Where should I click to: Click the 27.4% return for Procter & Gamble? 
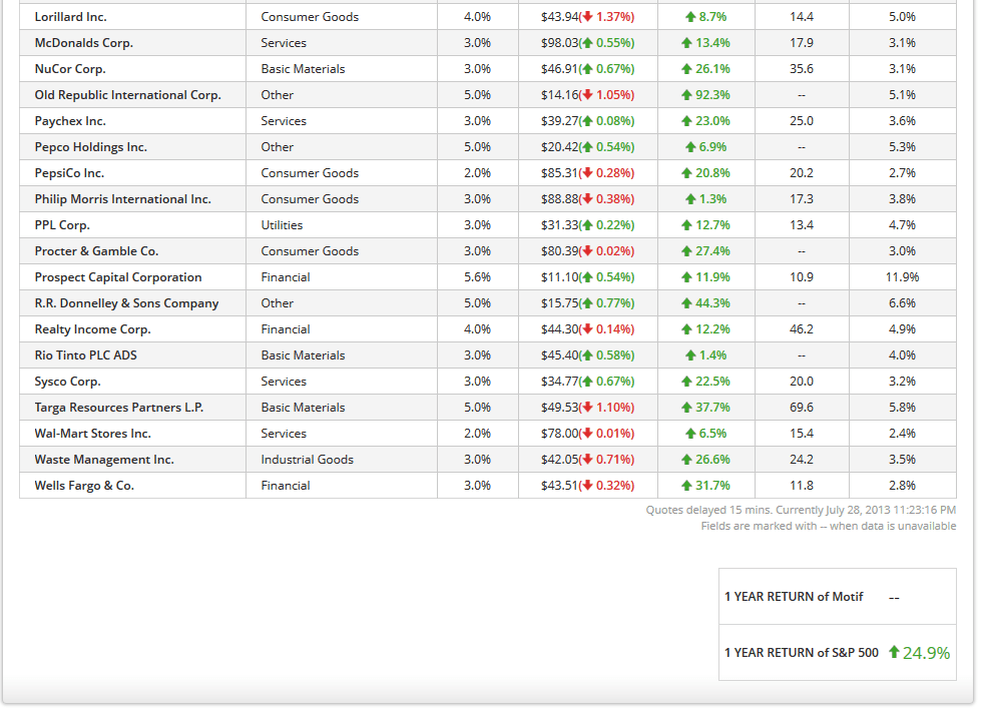tap(712, 252)
